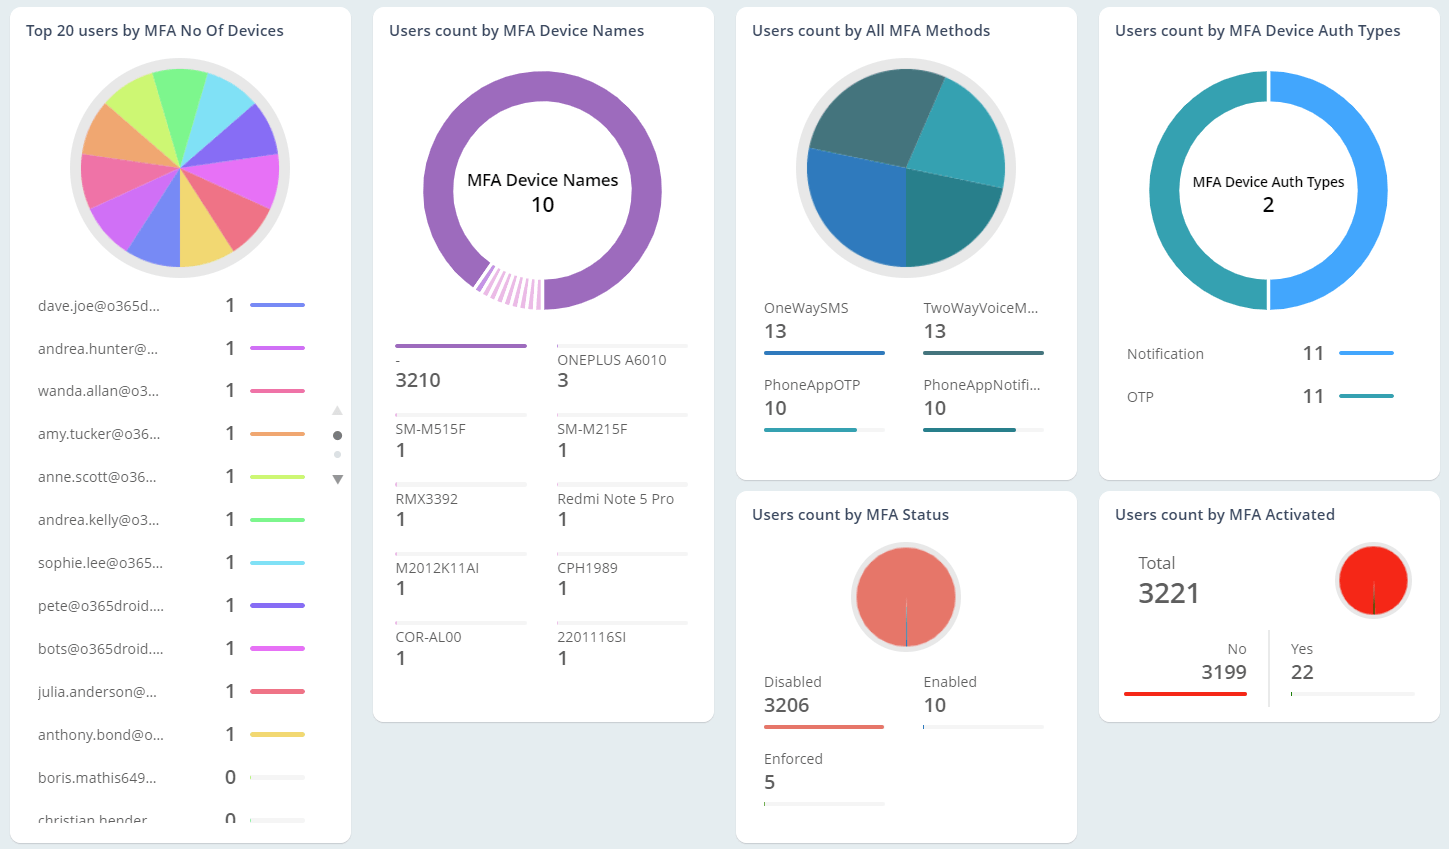Click the up arrow to page the users list
Screen dimensions: 1449x849
337,410
